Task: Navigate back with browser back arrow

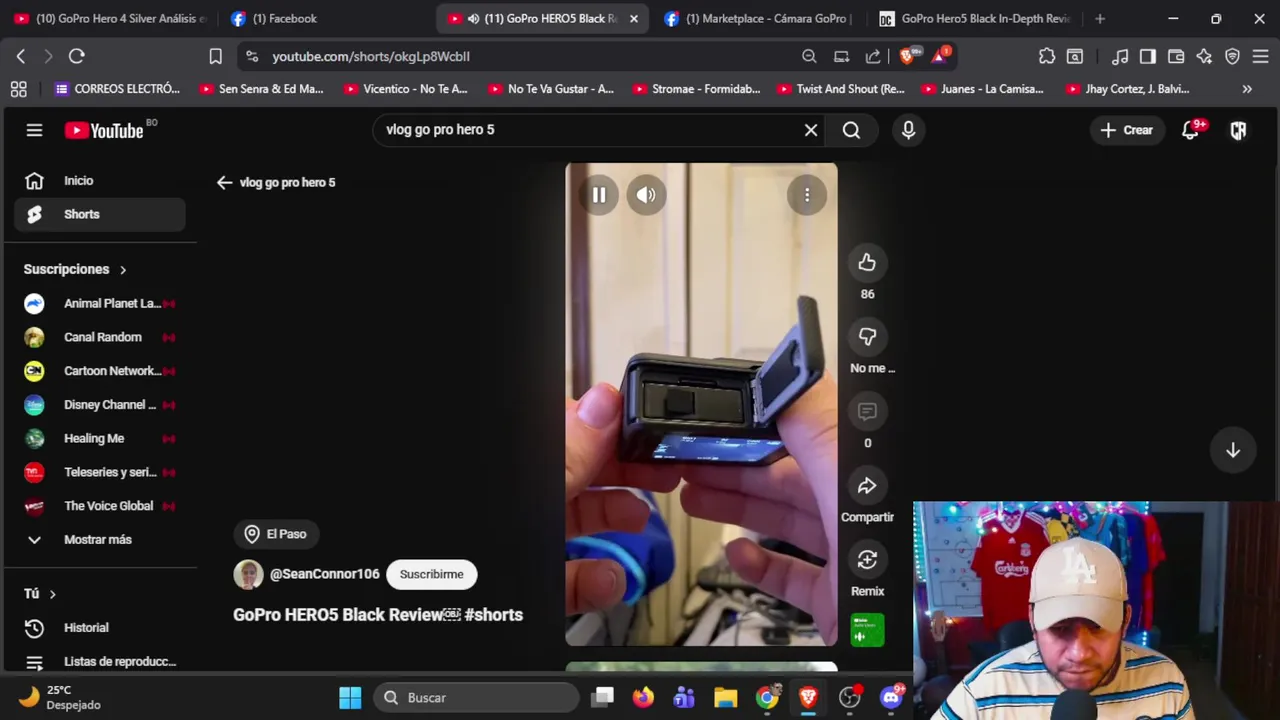Action: (x=21, y=56)
